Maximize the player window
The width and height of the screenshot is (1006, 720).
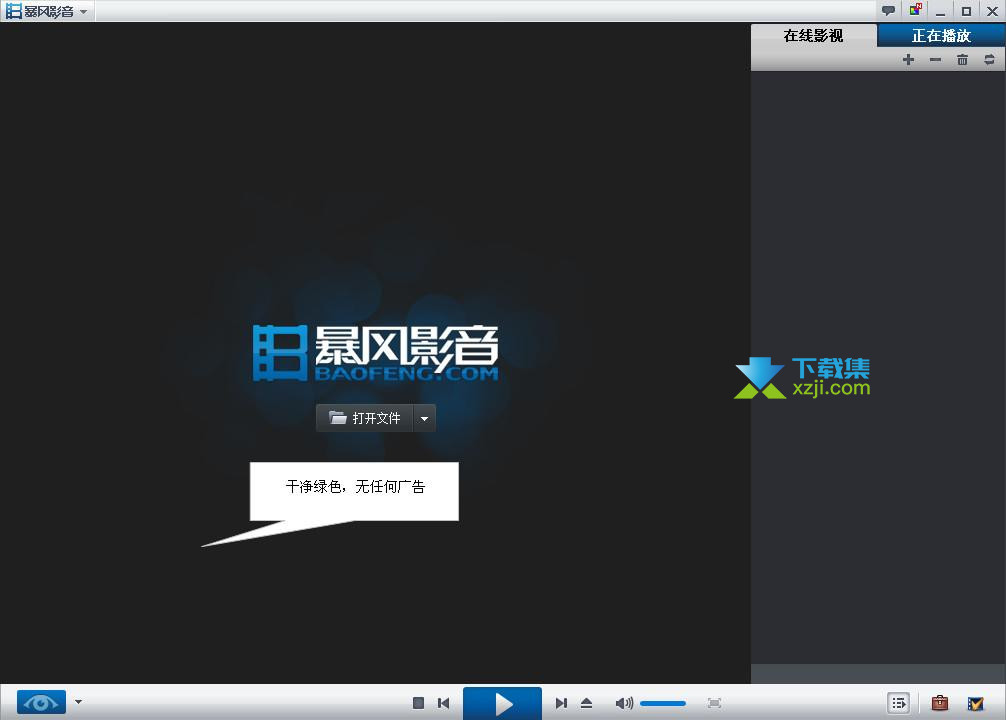[x=966, y=11]
